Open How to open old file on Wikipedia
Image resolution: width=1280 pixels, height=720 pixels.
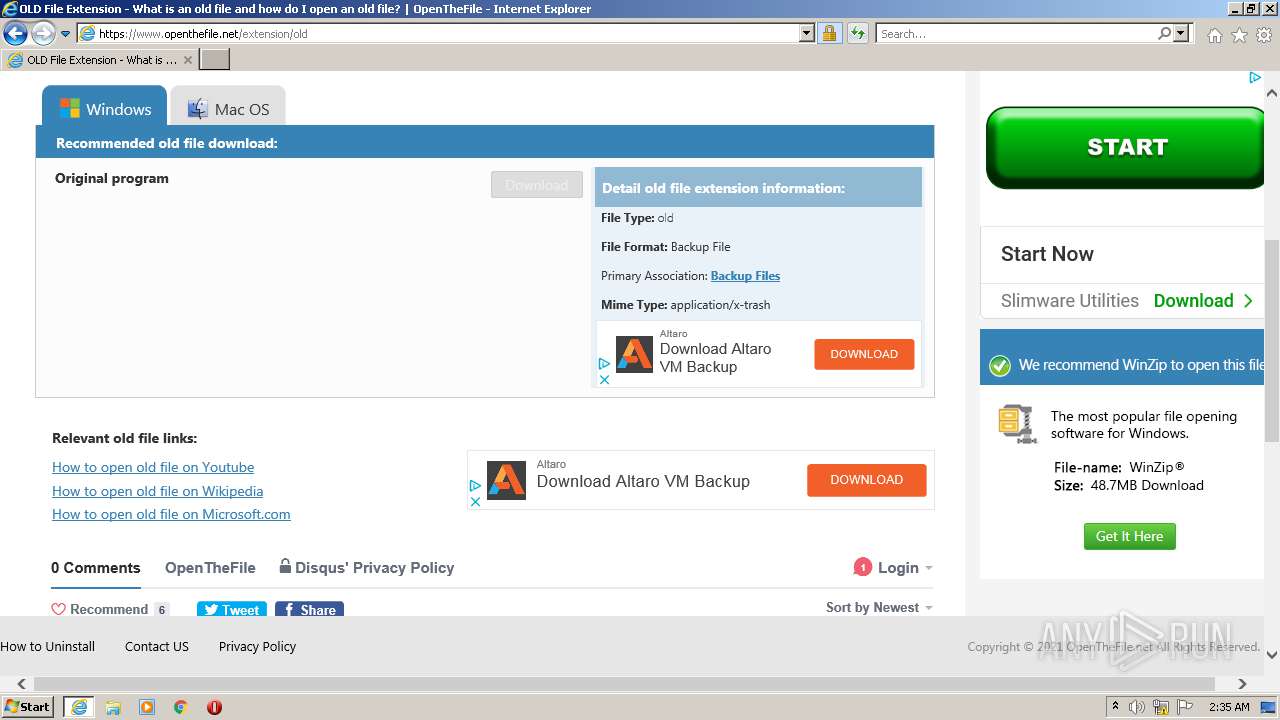tap(158, 491)
